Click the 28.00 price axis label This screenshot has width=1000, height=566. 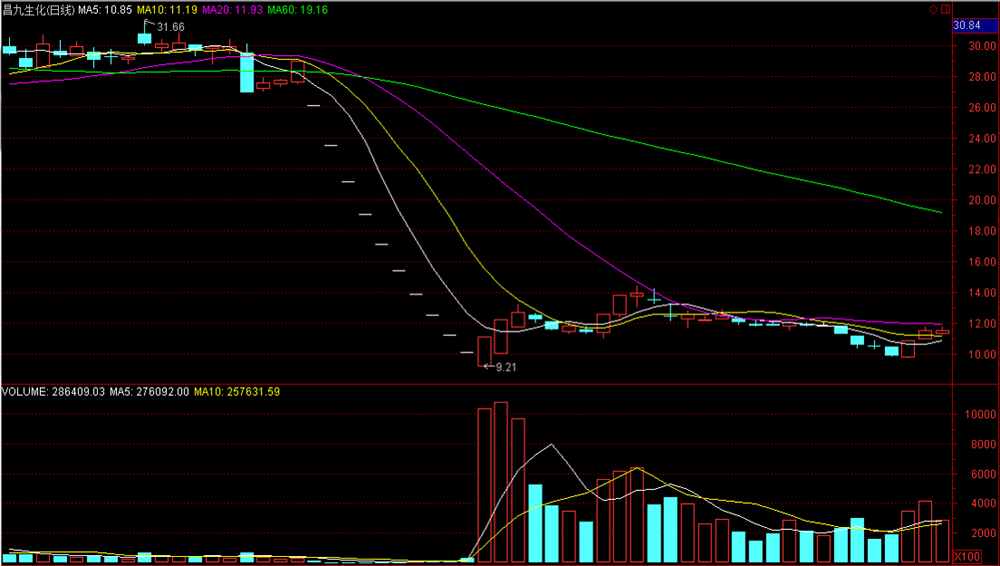(x=982, y=77)
